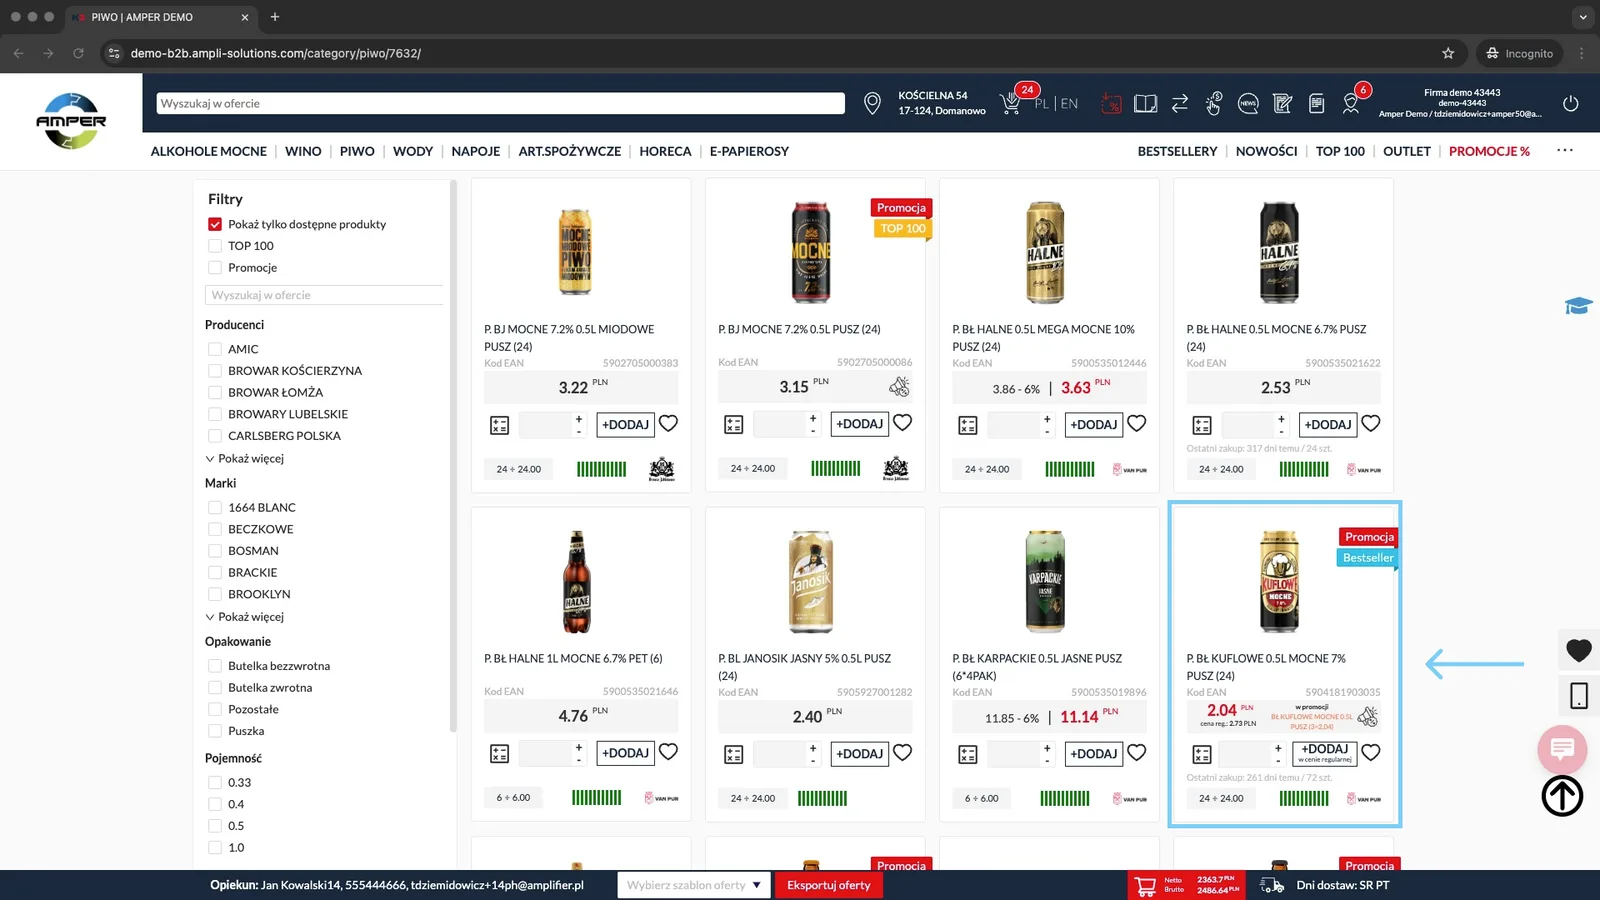This screenshot has height=900, width=1600.
Task: Open the three-dots overflow menu in navigation
Action: click(1565, 151)
